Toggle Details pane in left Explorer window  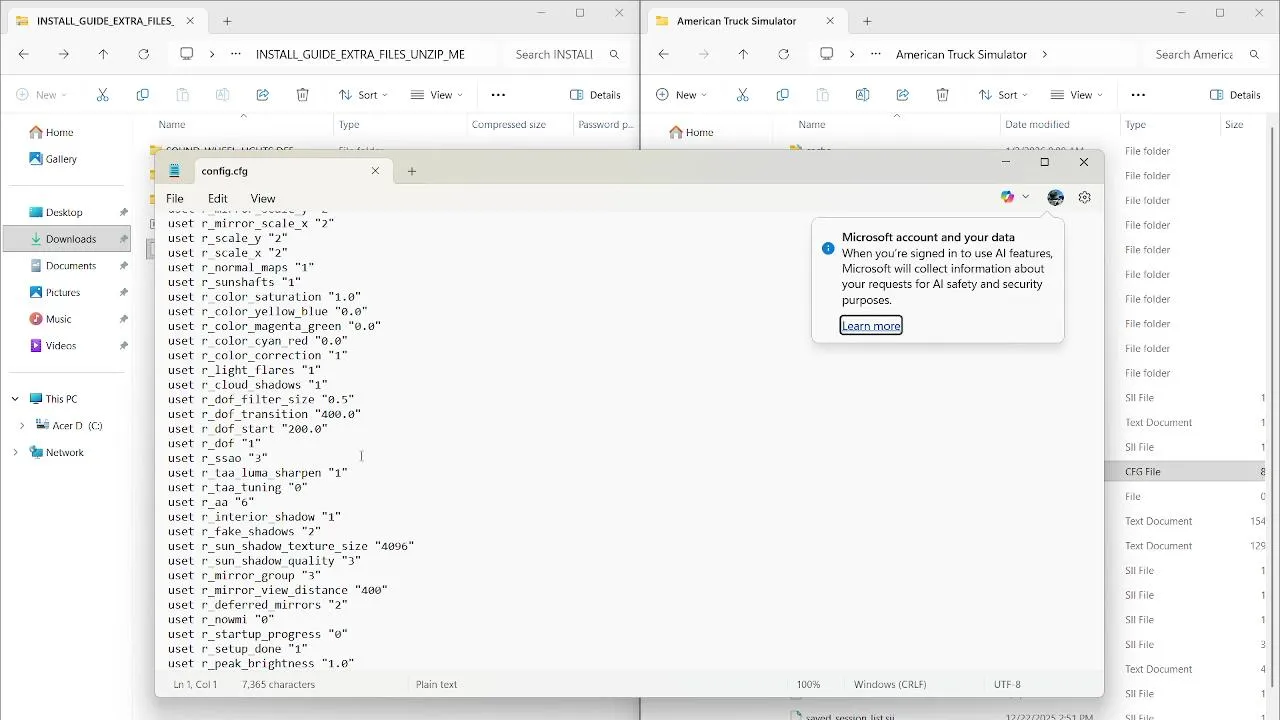click(x=596, y=95)
